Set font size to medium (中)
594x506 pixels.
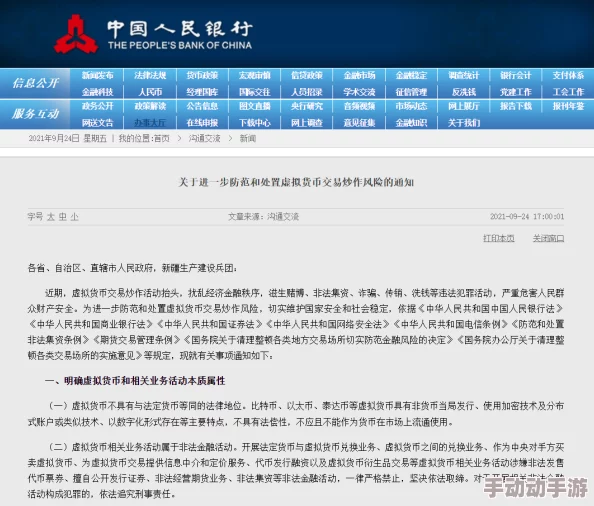[x=63, y=217]
